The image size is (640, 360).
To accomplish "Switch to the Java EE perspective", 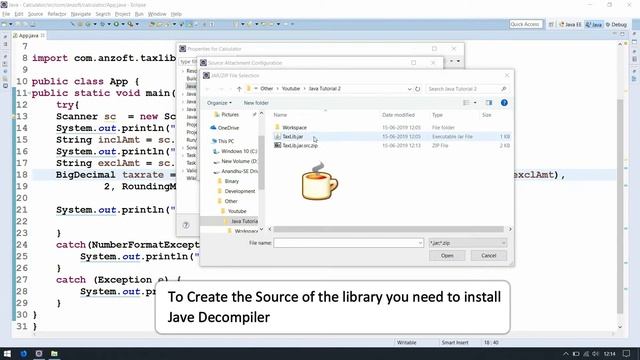I will coord(570,24).
